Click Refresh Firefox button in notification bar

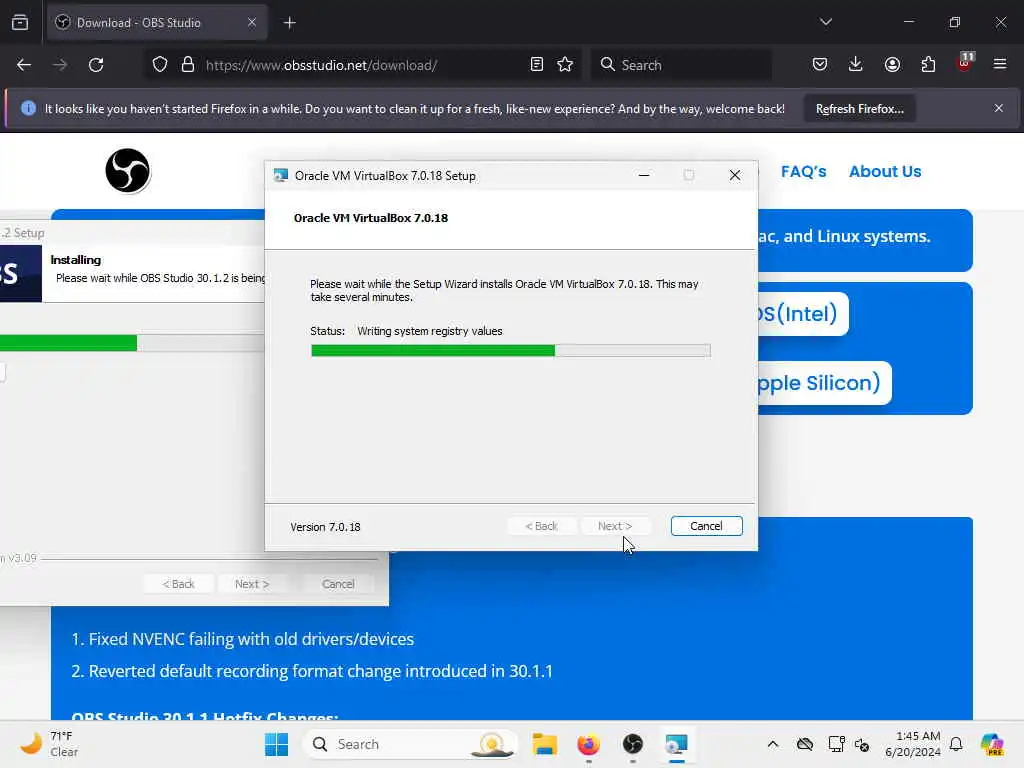[859, 109]
